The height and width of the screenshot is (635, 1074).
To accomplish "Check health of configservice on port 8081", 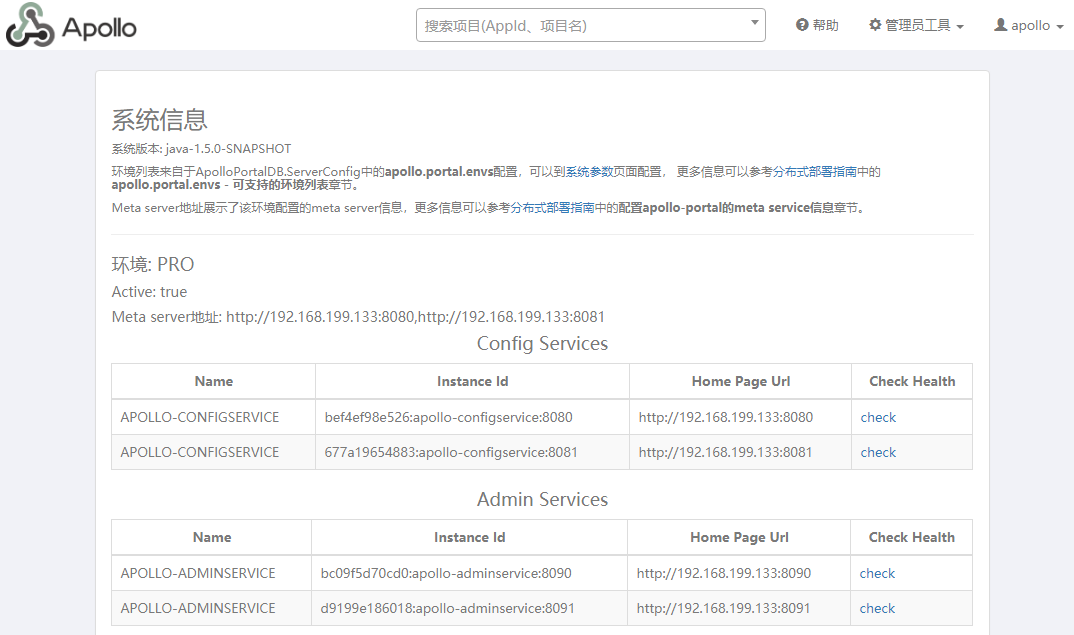I will 878,452.
